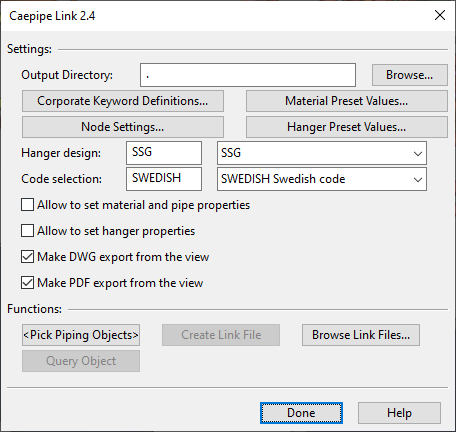Open Material Preset Values settings

tap(347, 101)
